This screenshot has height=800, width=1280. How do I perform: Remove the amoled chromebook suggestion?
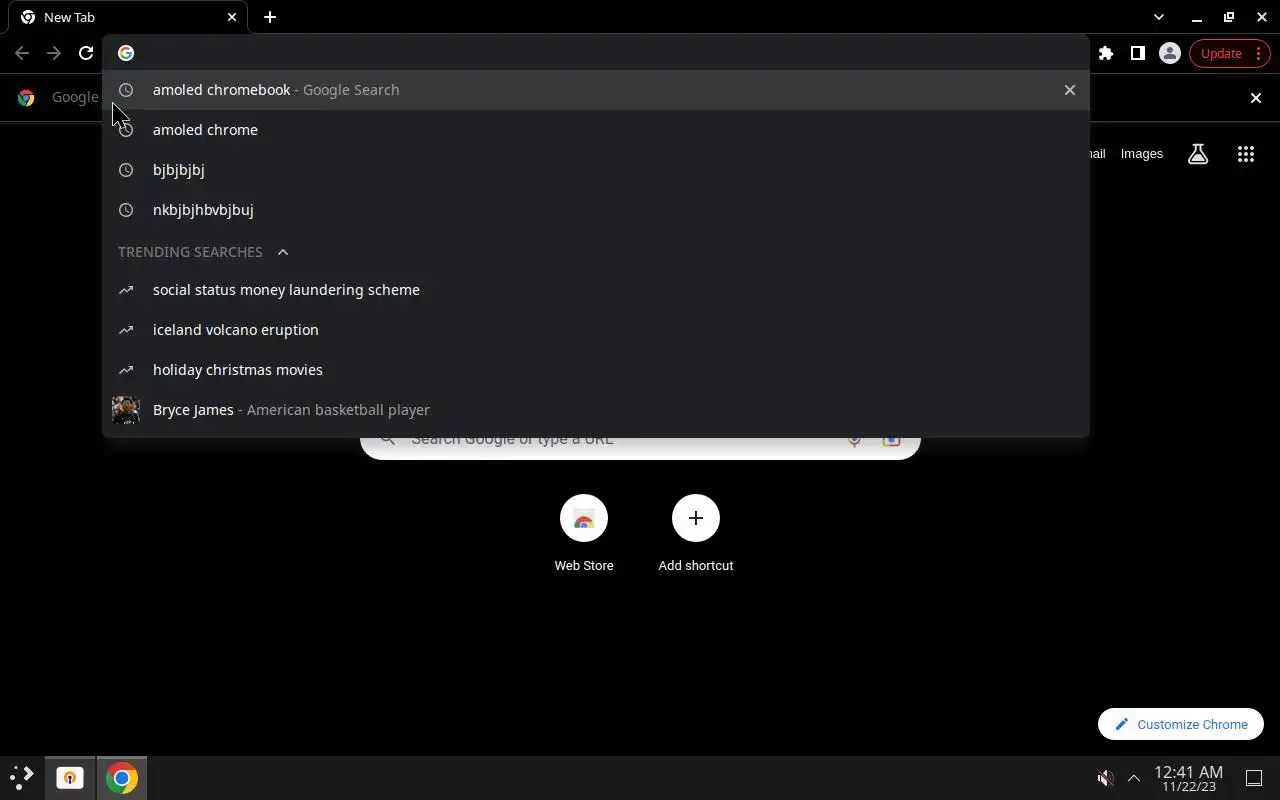point(1070,90)
